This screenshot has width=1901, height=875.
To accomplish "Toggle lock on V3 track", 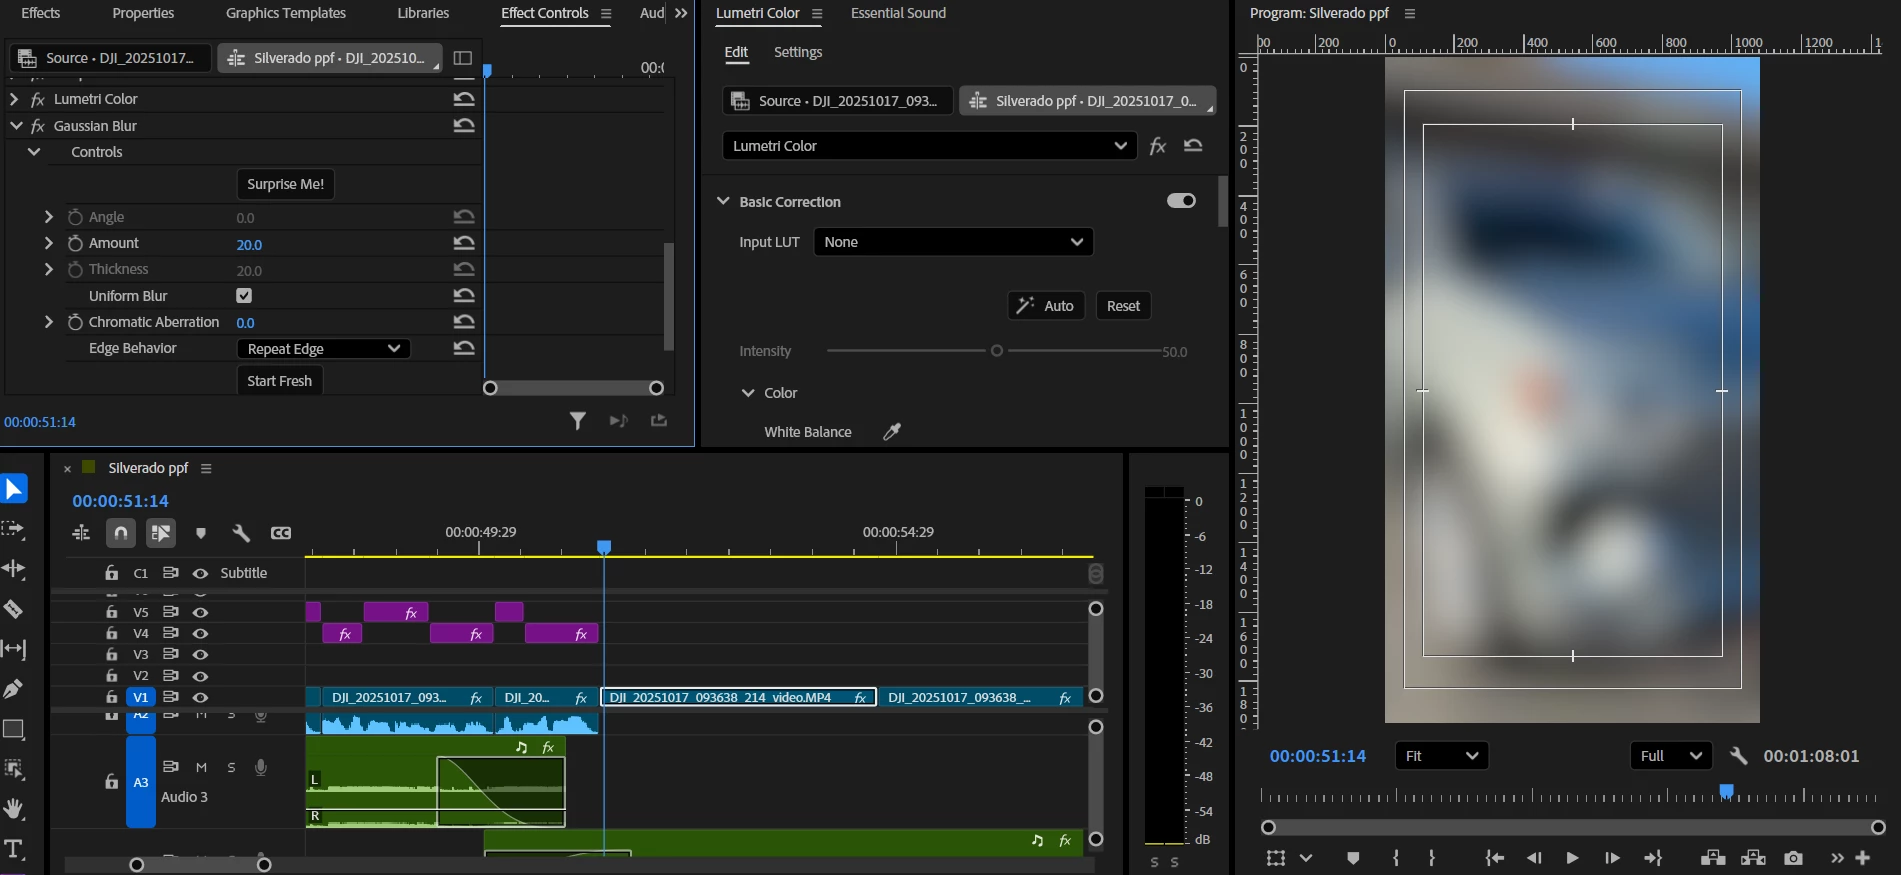I will click(112, 654).
